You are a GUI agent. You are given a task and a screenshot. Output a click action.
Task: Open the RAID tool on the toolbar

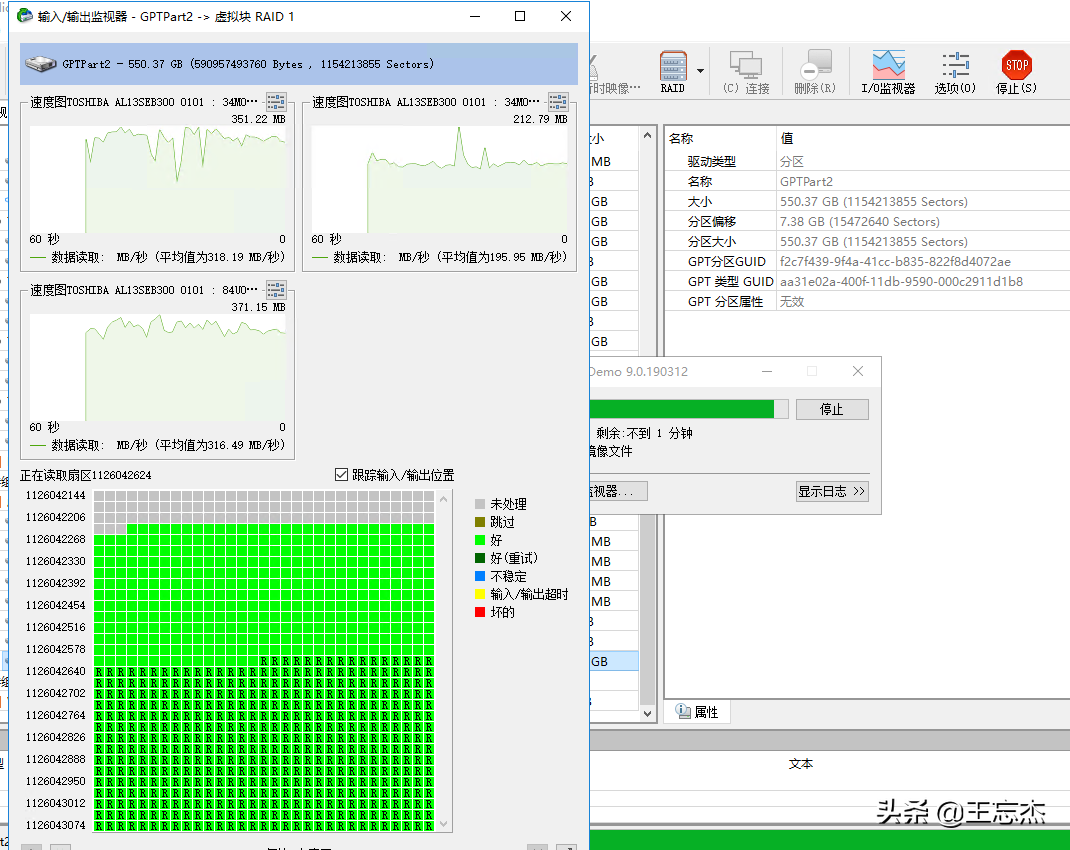(673, 65)
